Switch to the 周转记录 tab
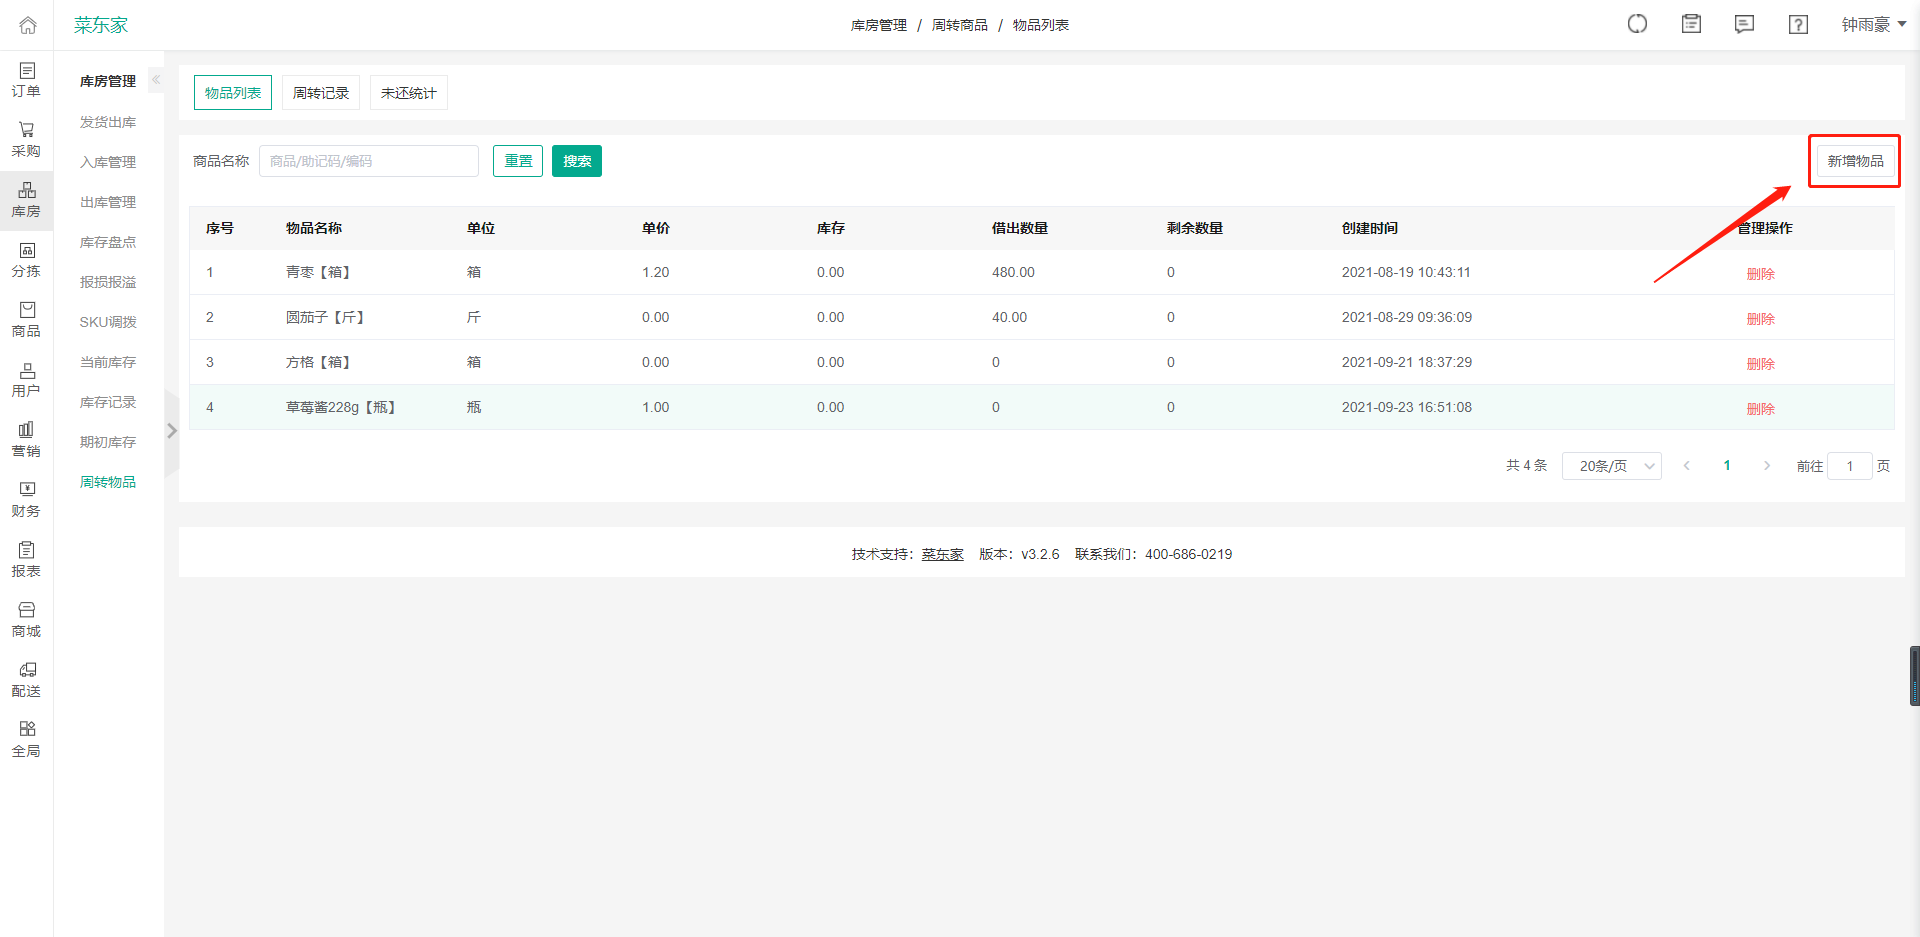Image resolution: width=1920 pixels, height=937 pixels. 320,93
